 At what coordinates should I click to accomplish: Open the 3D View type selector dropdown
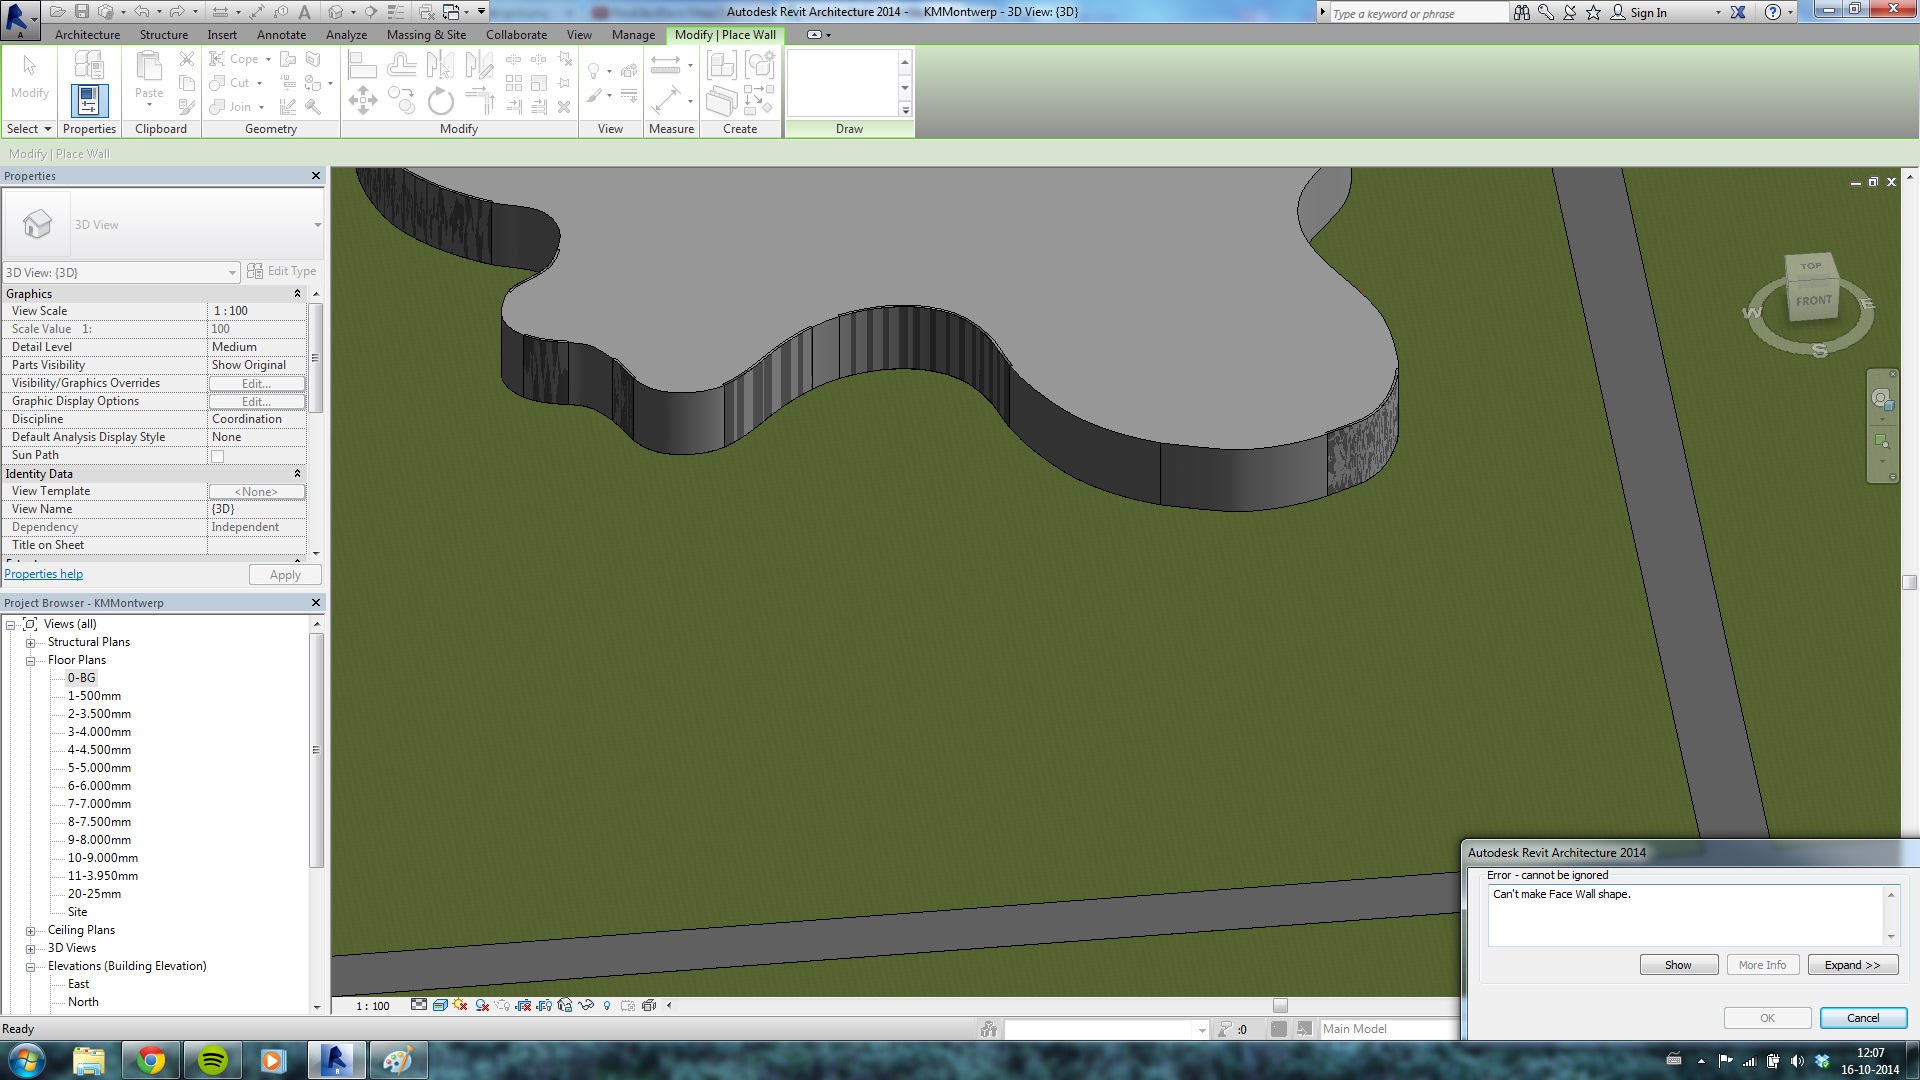(317, 225)
